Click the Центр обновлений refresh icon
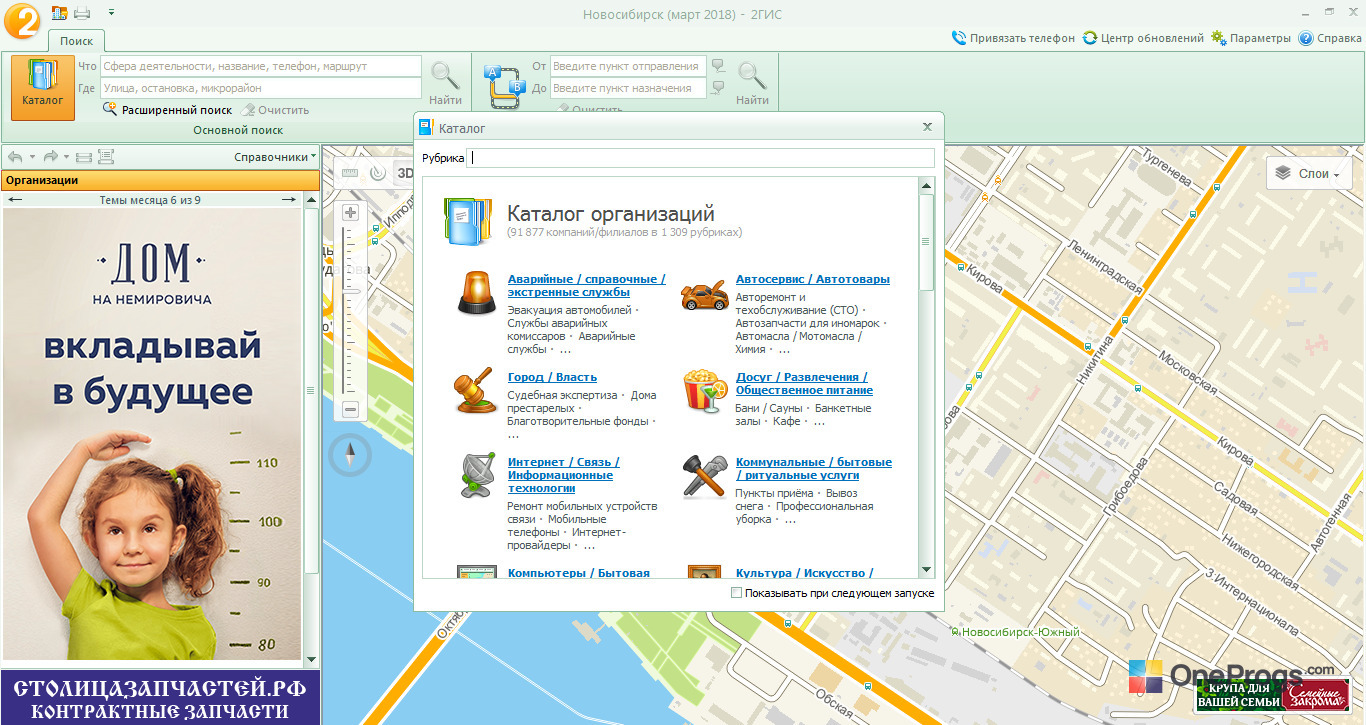The image size is (1366, 725). click(1090, 38)
